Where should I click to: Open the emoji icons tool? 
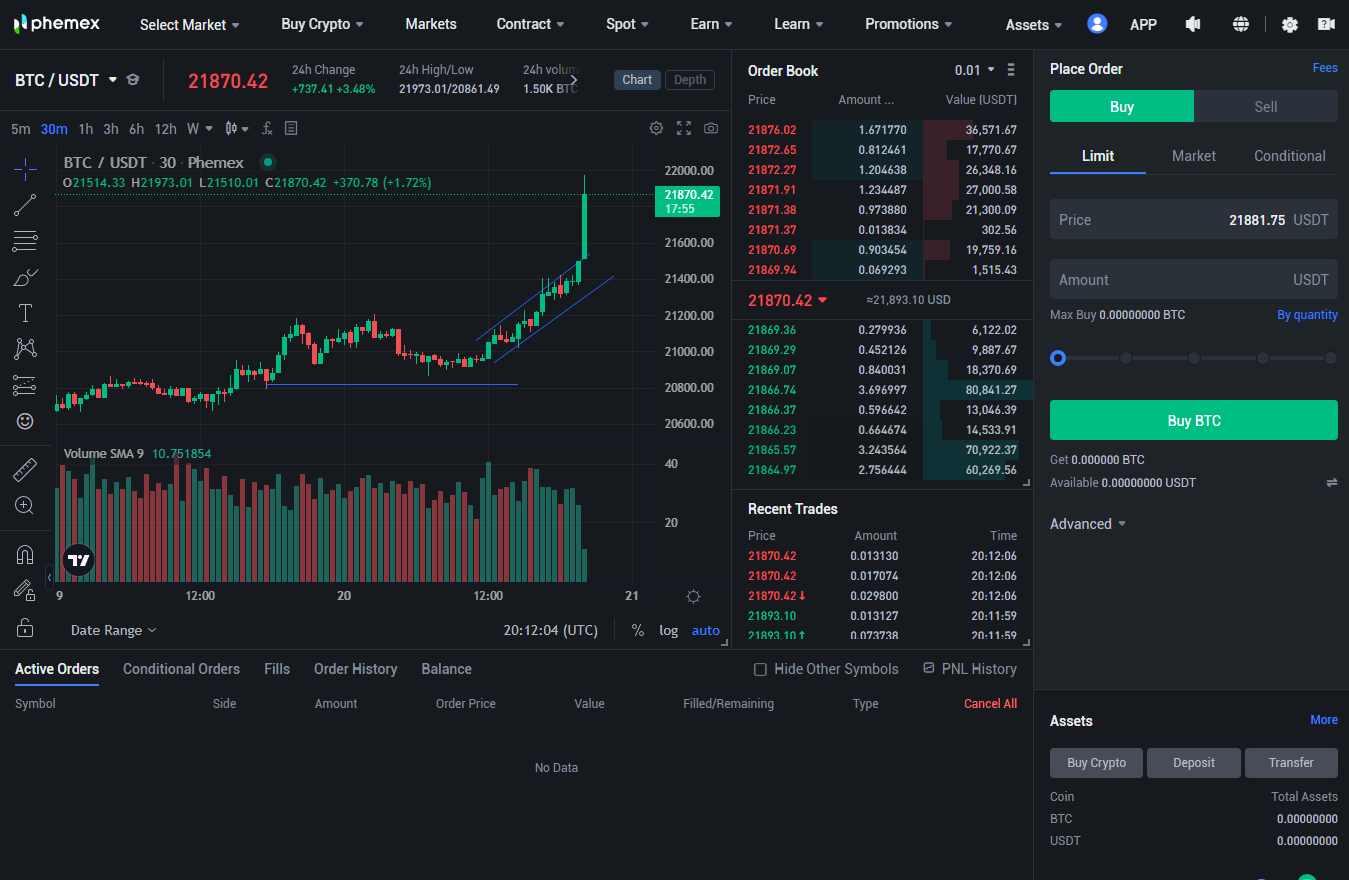coord(25,421)
